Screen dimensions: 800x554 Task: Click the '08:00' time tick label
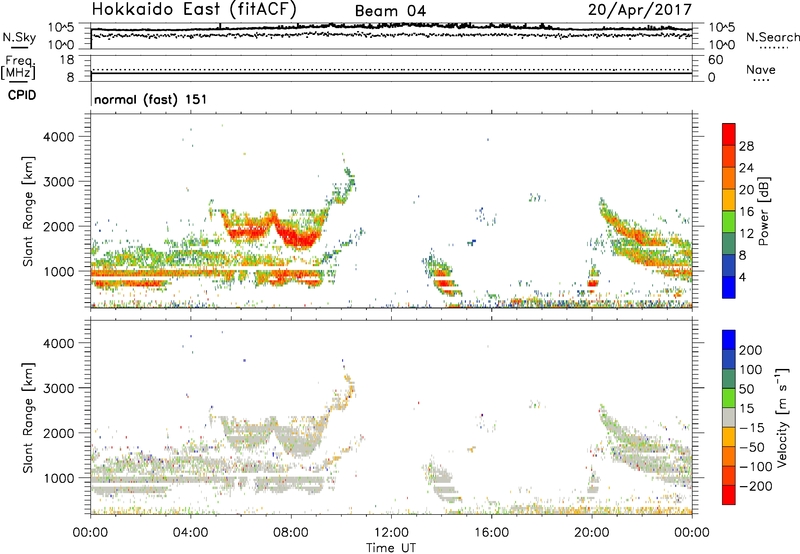tap(291, 533)
